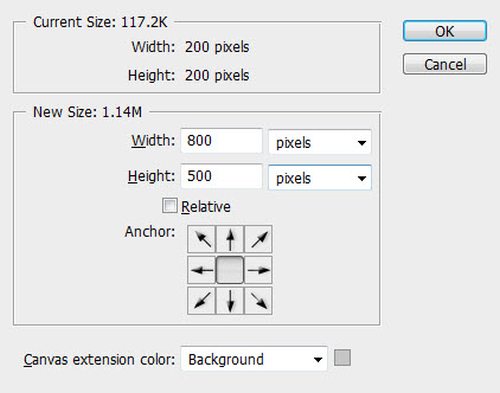This screenshot has width=500, height=393.
Task: Click the New Size 'Width:' label
Action: coord(153,140)
